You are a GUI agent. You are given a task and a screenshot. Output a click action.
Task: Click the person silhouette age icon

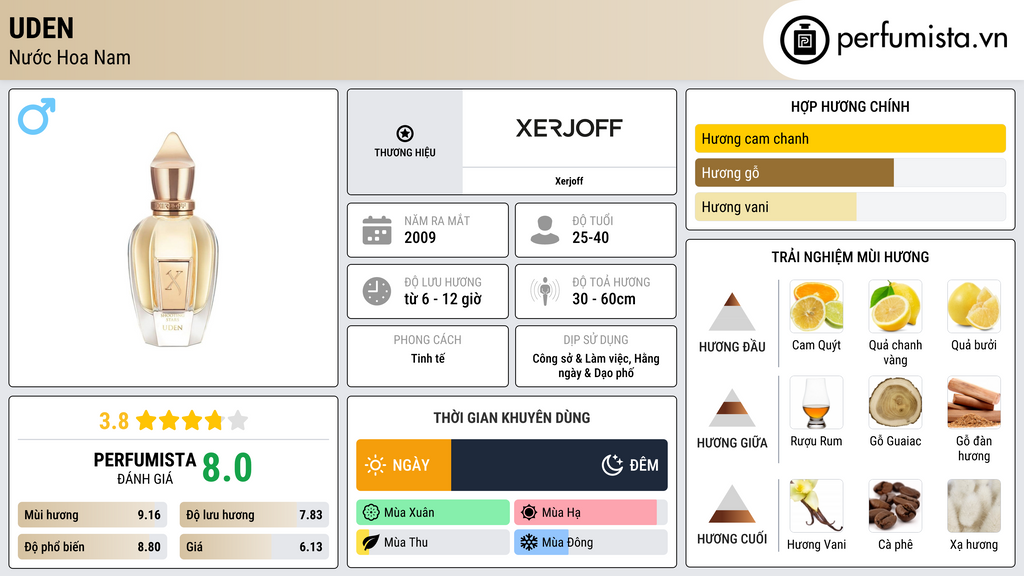click(x=544, y=230)
